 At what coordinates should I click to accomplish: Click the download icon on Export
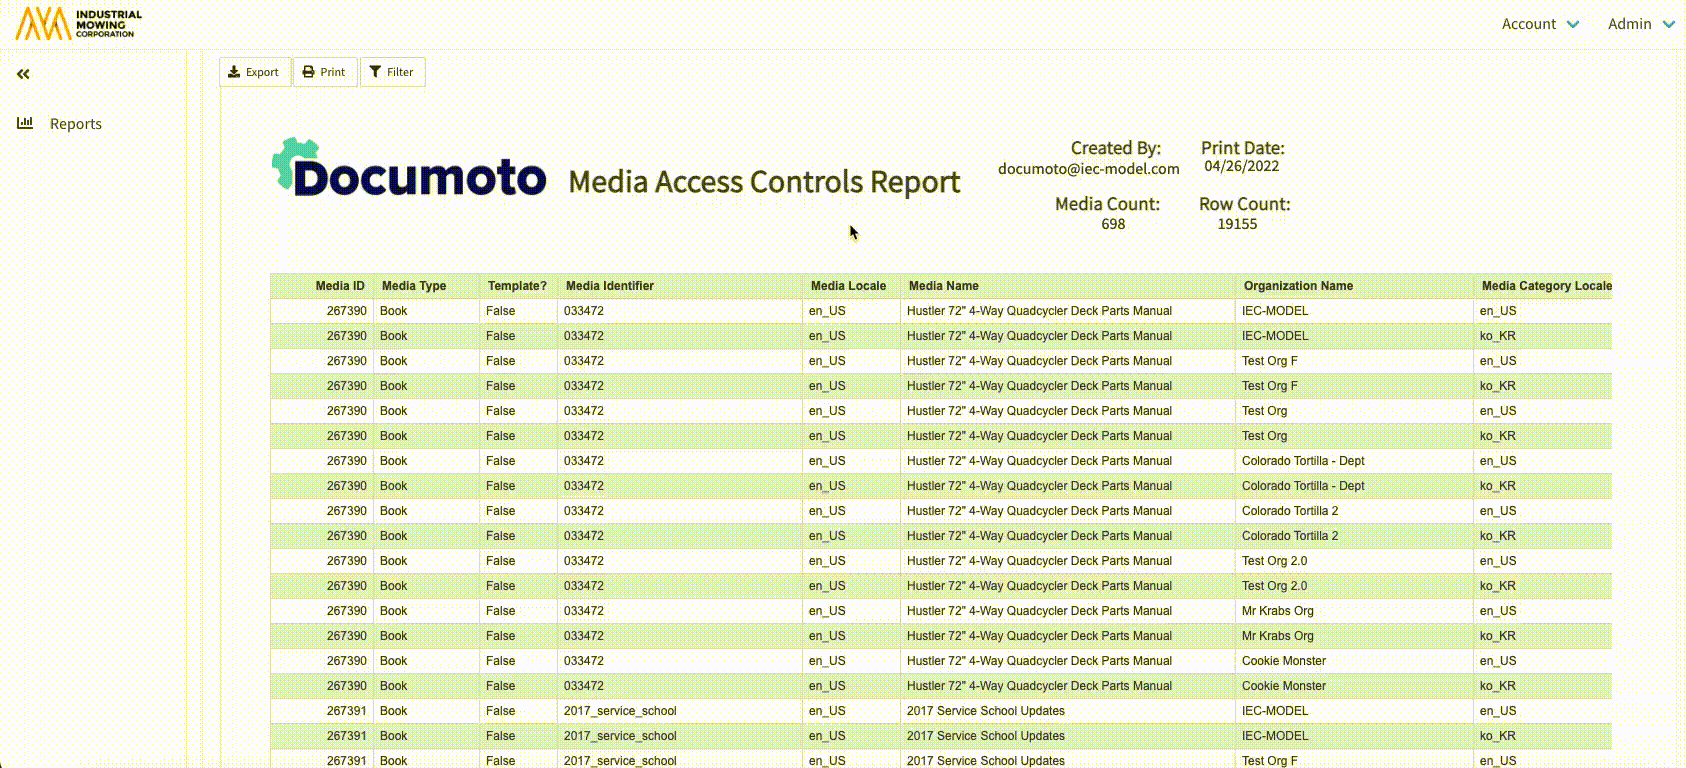pos(234,72)
